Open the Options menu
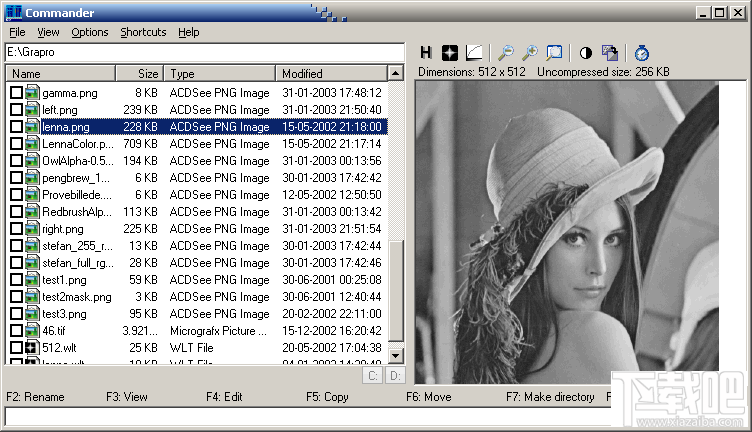 point(90,32)
